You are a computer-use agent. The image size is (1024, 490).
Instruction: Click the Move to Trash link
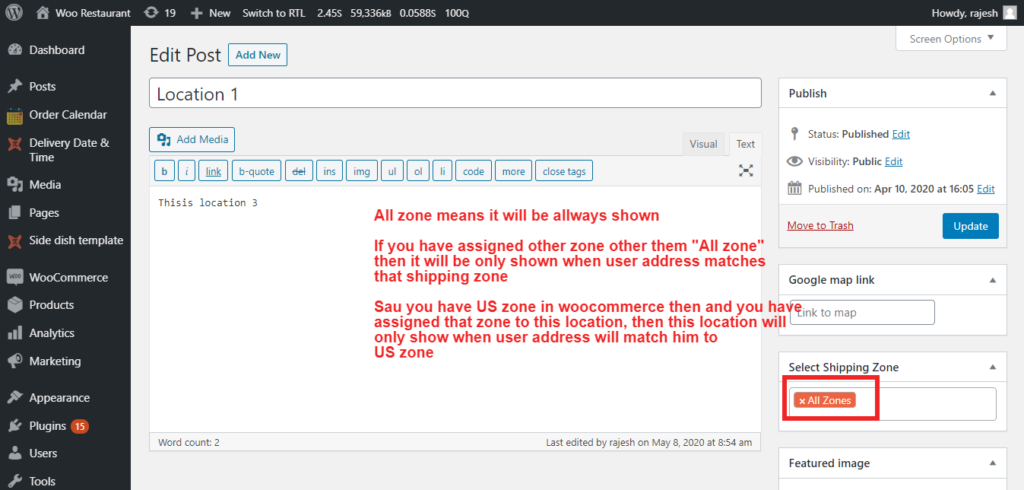pyautogui.click(x=820, y=226)
